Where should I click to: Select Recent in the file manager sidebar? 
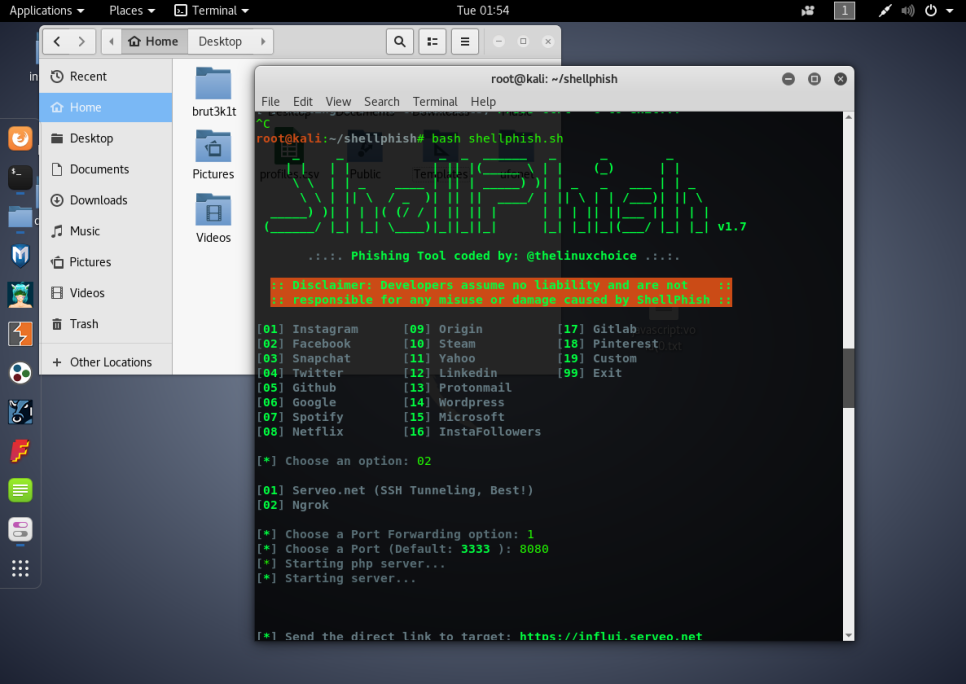coord(106,76)
